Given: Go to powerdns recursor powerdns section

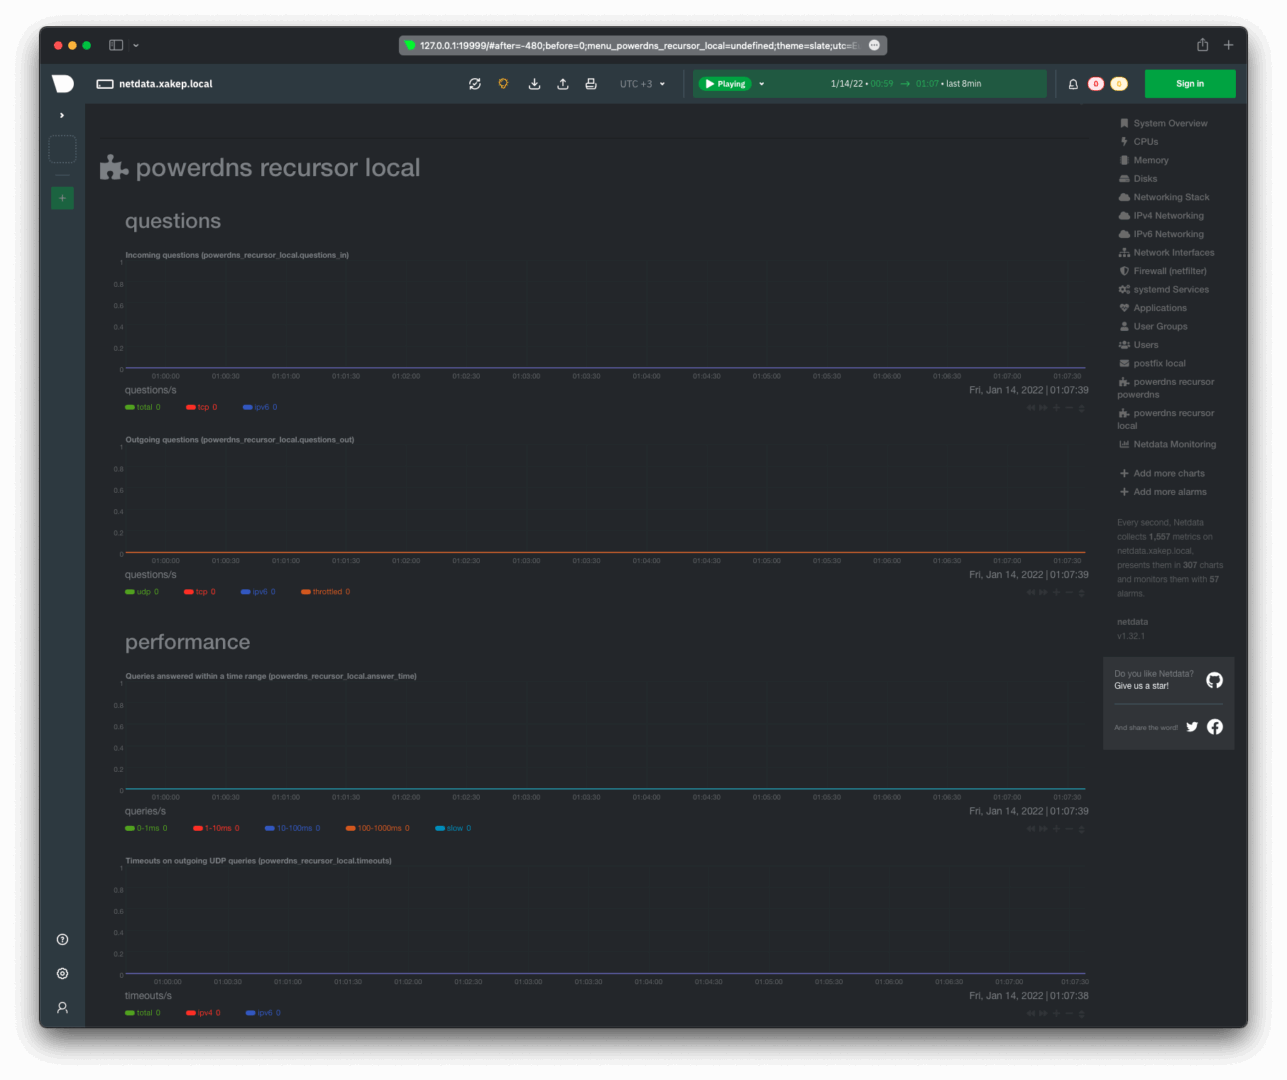Looking at the screenshot, I should pos(1166,388).
